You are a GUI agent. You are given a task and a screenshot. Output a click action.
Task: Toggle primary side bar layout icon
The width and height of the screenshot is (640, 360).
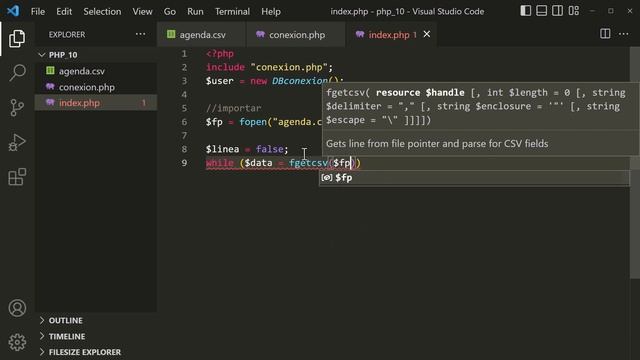click(x=526, y=11)
